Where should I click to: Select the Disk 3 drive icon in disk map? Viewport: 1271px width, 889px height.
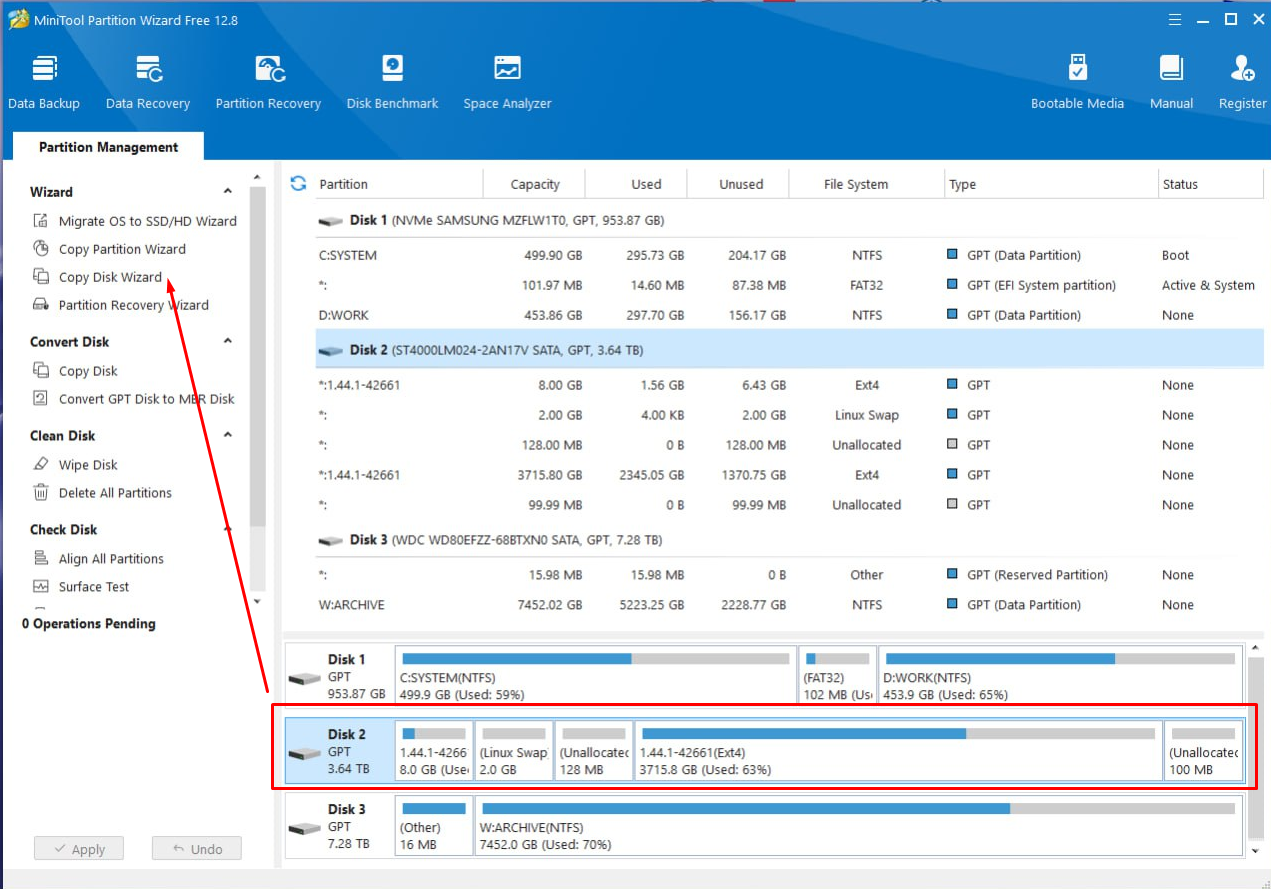coord(304,829)
